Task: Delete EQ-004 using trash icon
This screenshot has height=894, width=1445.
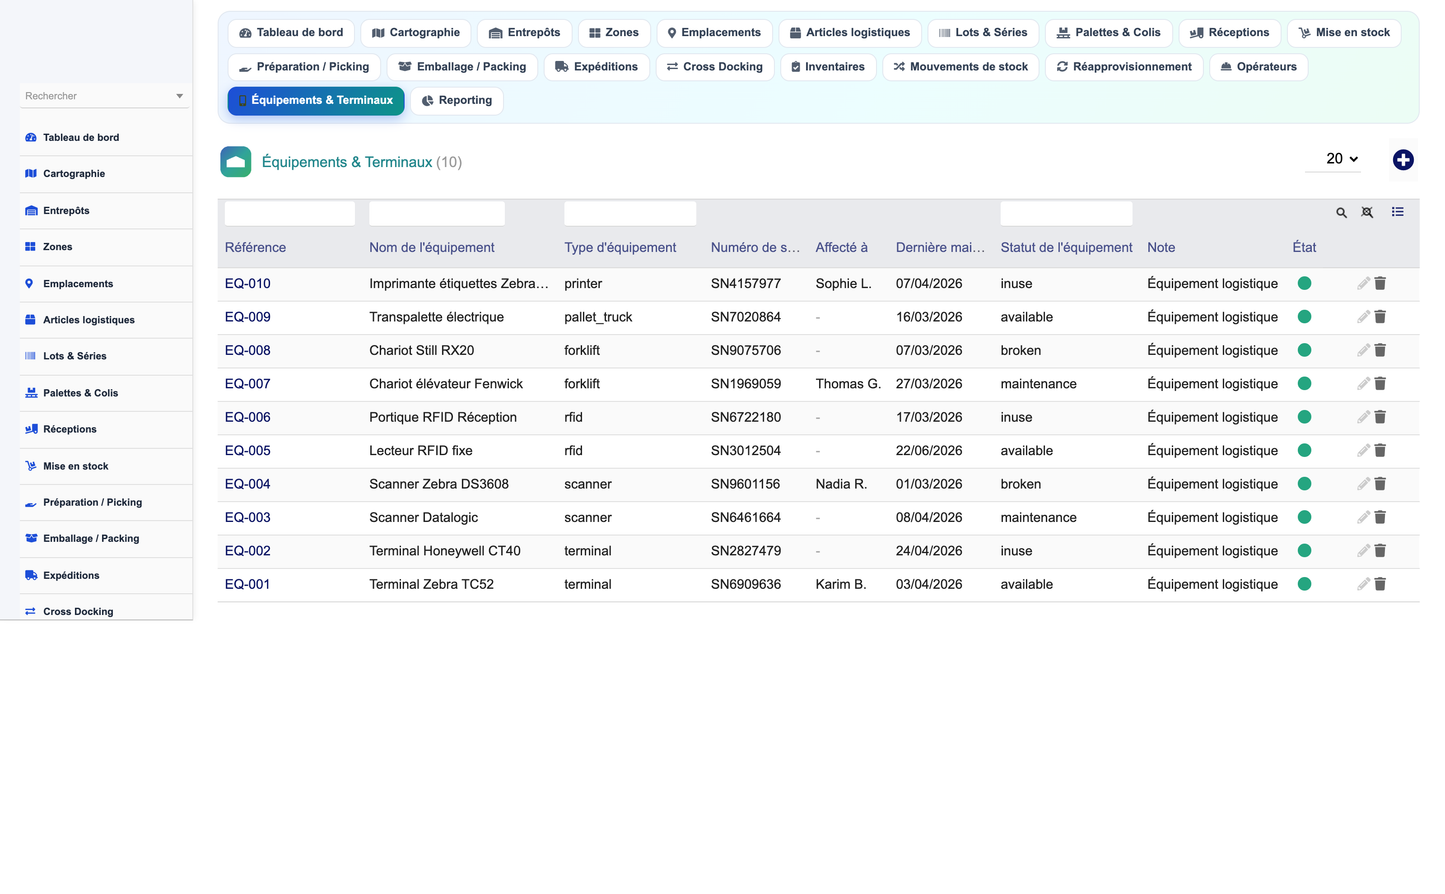Action: (1380, 484)
